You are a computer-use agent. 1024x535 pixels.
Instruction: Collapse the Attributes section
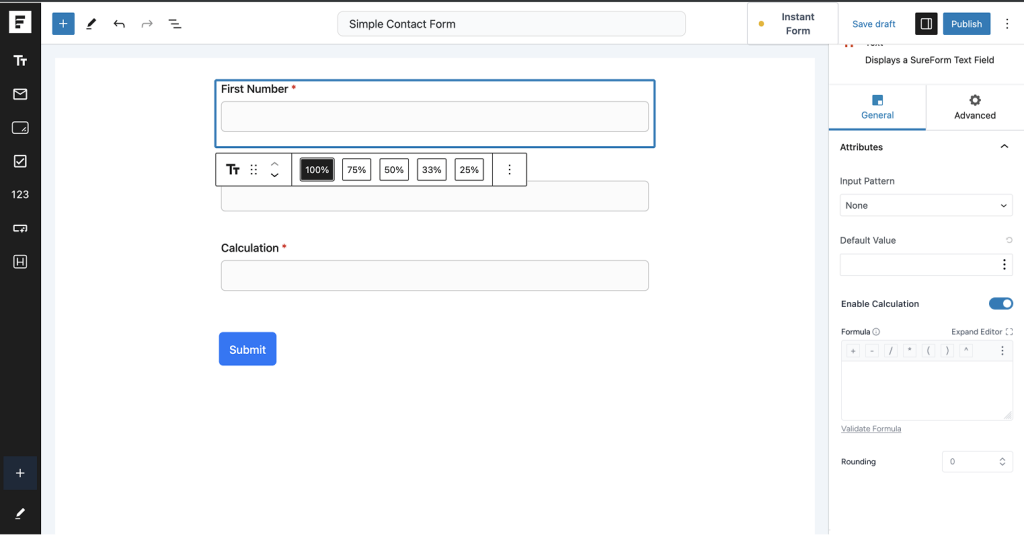pos(1004,147)
